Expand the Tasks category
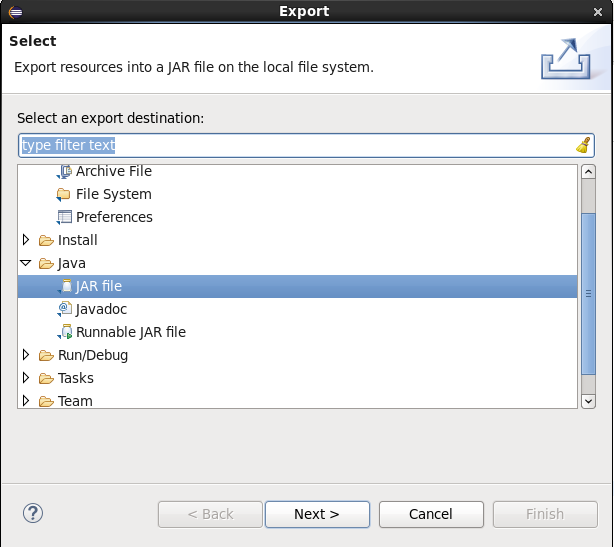Image resolution: width=614 pixels, height=547 pixels. (x=26, y=378)
